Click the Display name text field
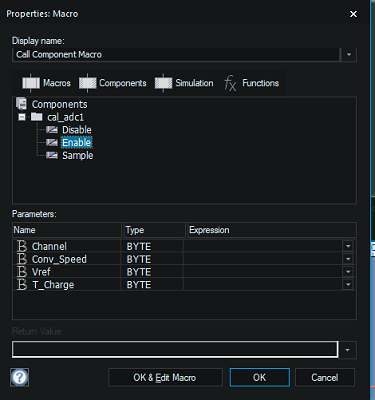Screen dimensions: 375x400 click(176, 54)
